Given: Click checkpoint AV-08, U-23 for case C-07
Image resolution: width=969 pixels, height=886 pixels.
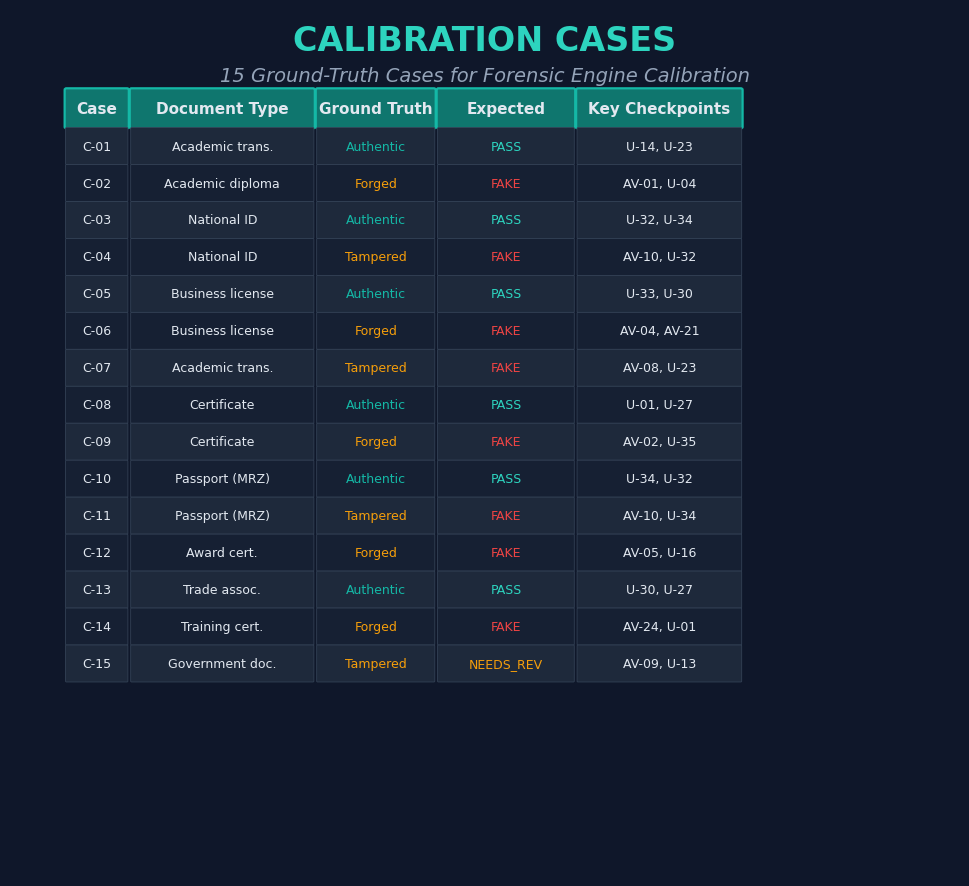Looking at the screenshot, I should click(659, 367).
